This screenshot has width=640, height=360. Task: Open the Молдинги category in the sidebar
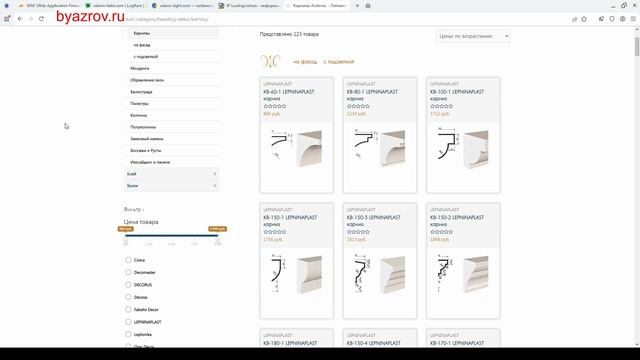point(140,68)
